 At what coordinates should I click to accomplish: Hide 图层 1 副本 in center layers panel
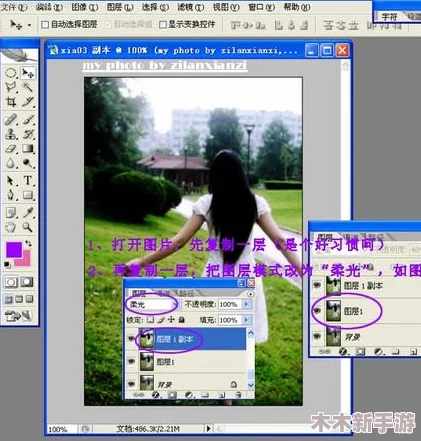click(132, 339)
